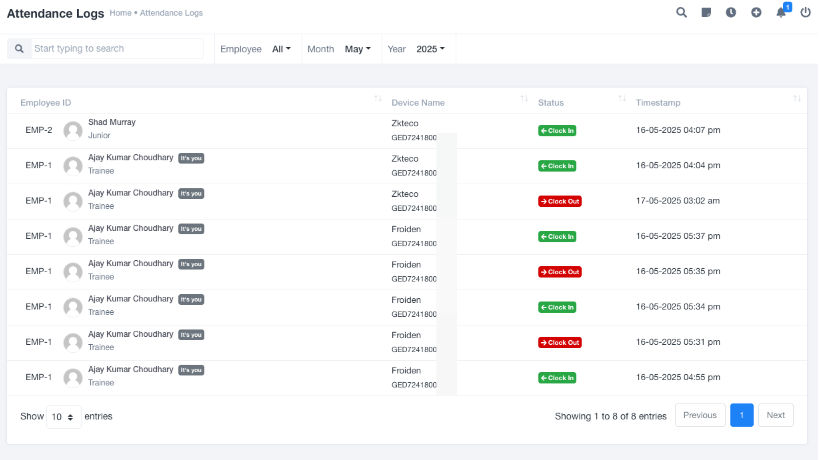Change entries-per-page selector showing 10
819x460 pixels.
63,416
